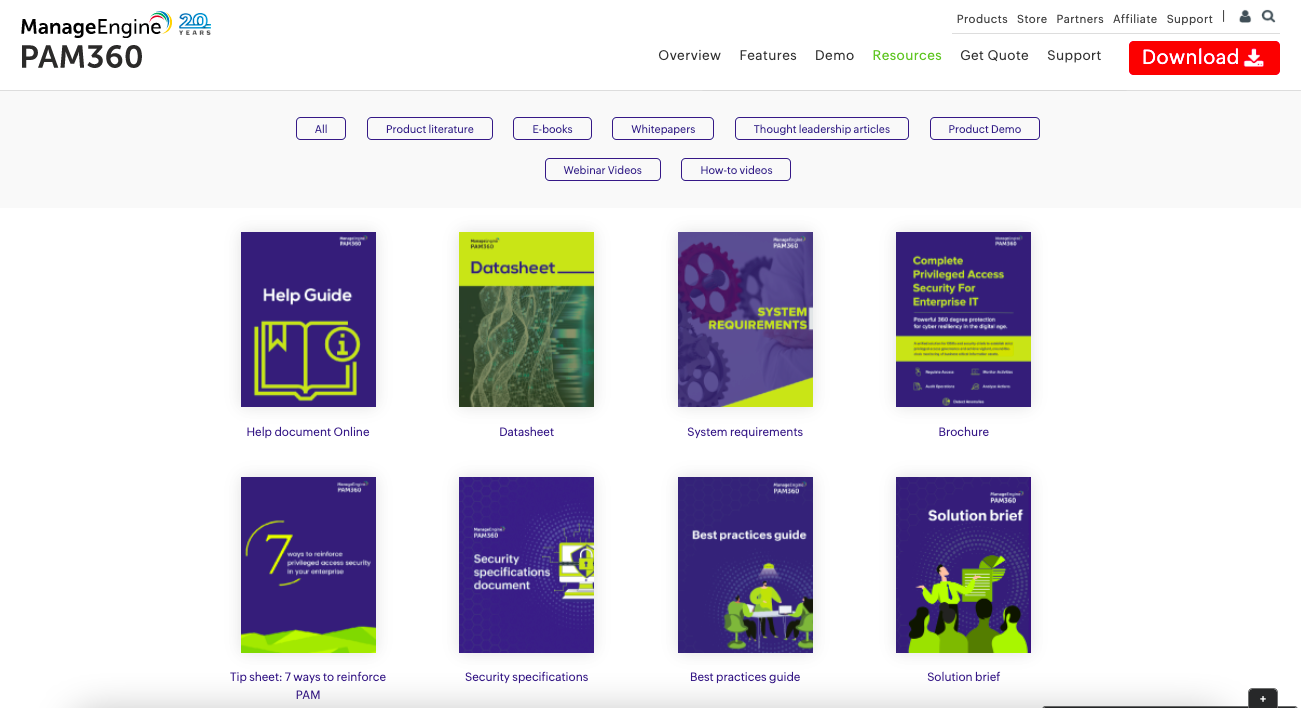Select the Resources menu item
The width and height of the screenshot is (1301, 708).
tap(907, 56)
